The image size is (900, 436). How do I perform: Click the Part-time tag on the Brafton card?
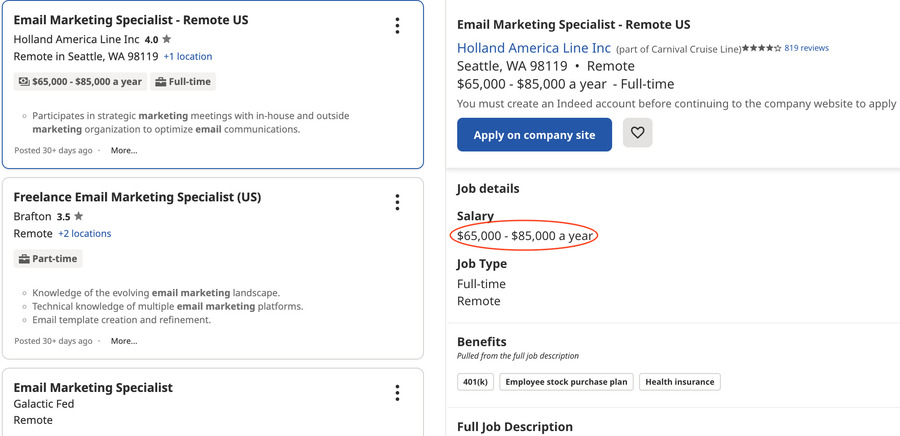coord(48,259)
